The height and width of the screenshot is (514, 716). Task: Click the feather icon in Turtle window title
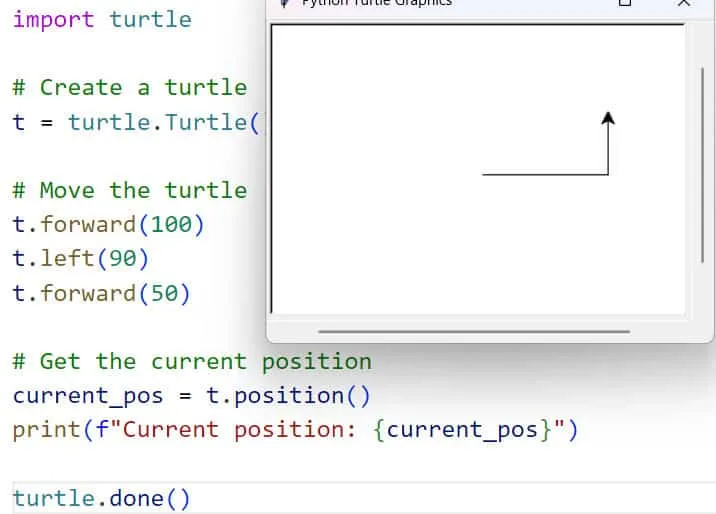pyautogui.click(x=285, y=3)
